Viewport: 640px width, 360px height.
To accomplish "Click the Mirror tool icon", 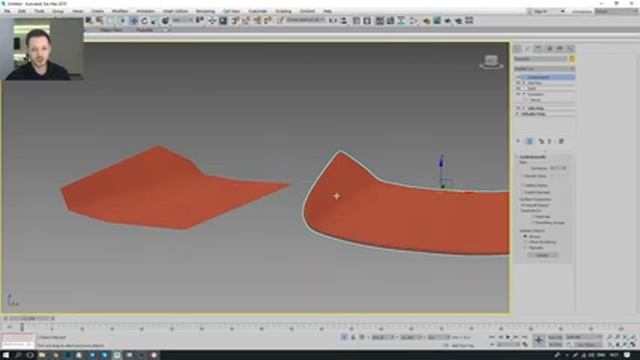I will [x=333, y=20].
